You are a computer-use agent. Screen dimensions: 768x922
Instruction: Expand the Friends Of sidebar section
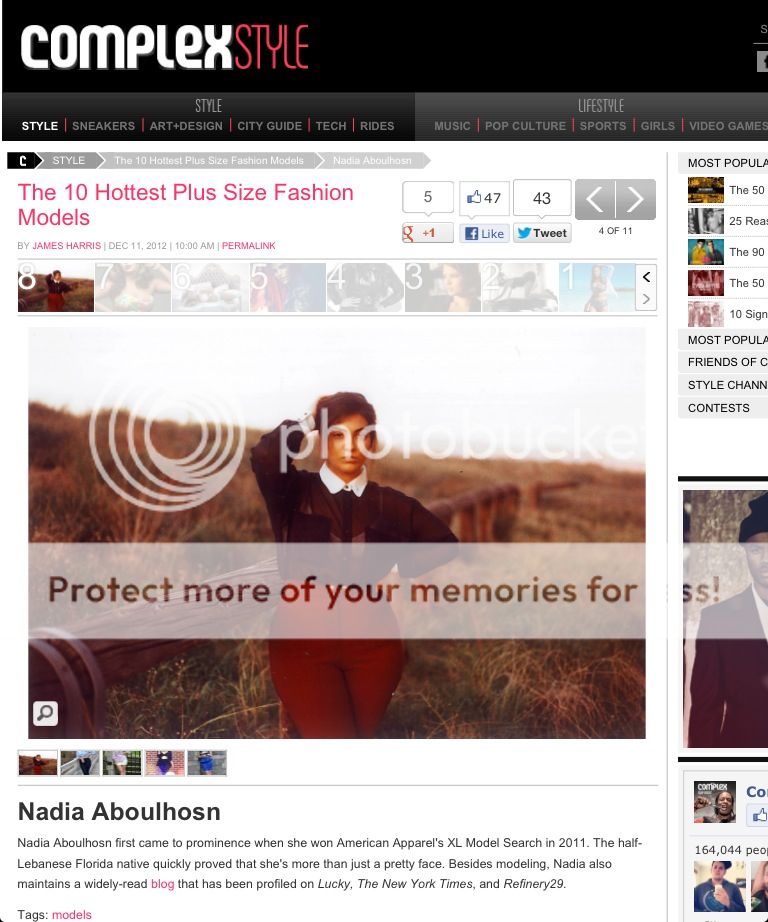point(726,362)
